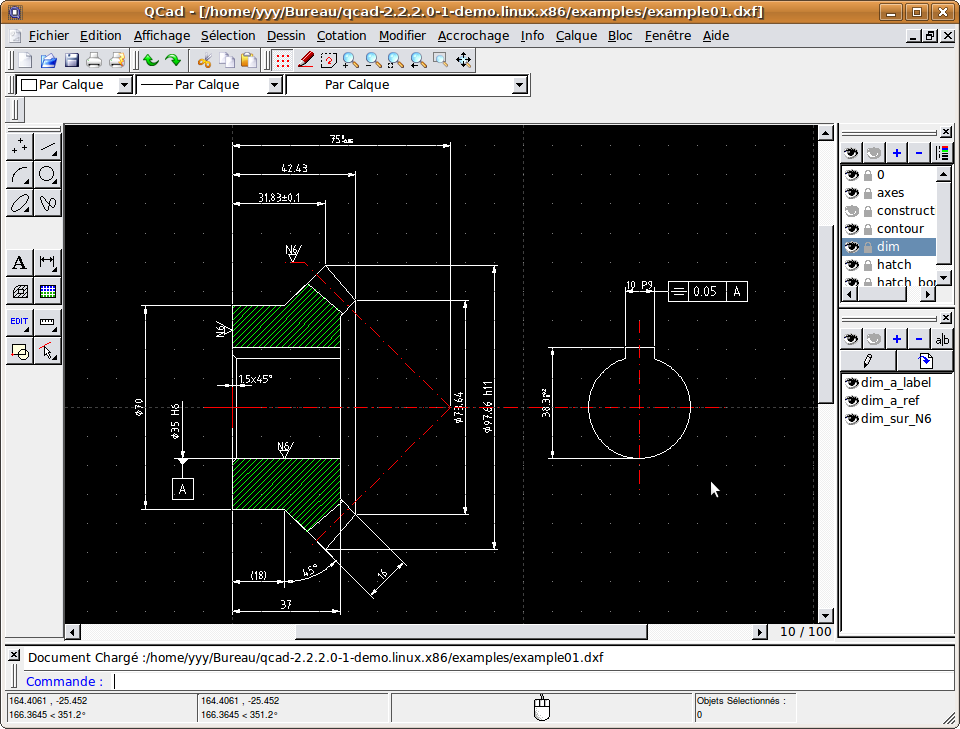Show the hidden construct layer
960x729 pixels.
852,211
